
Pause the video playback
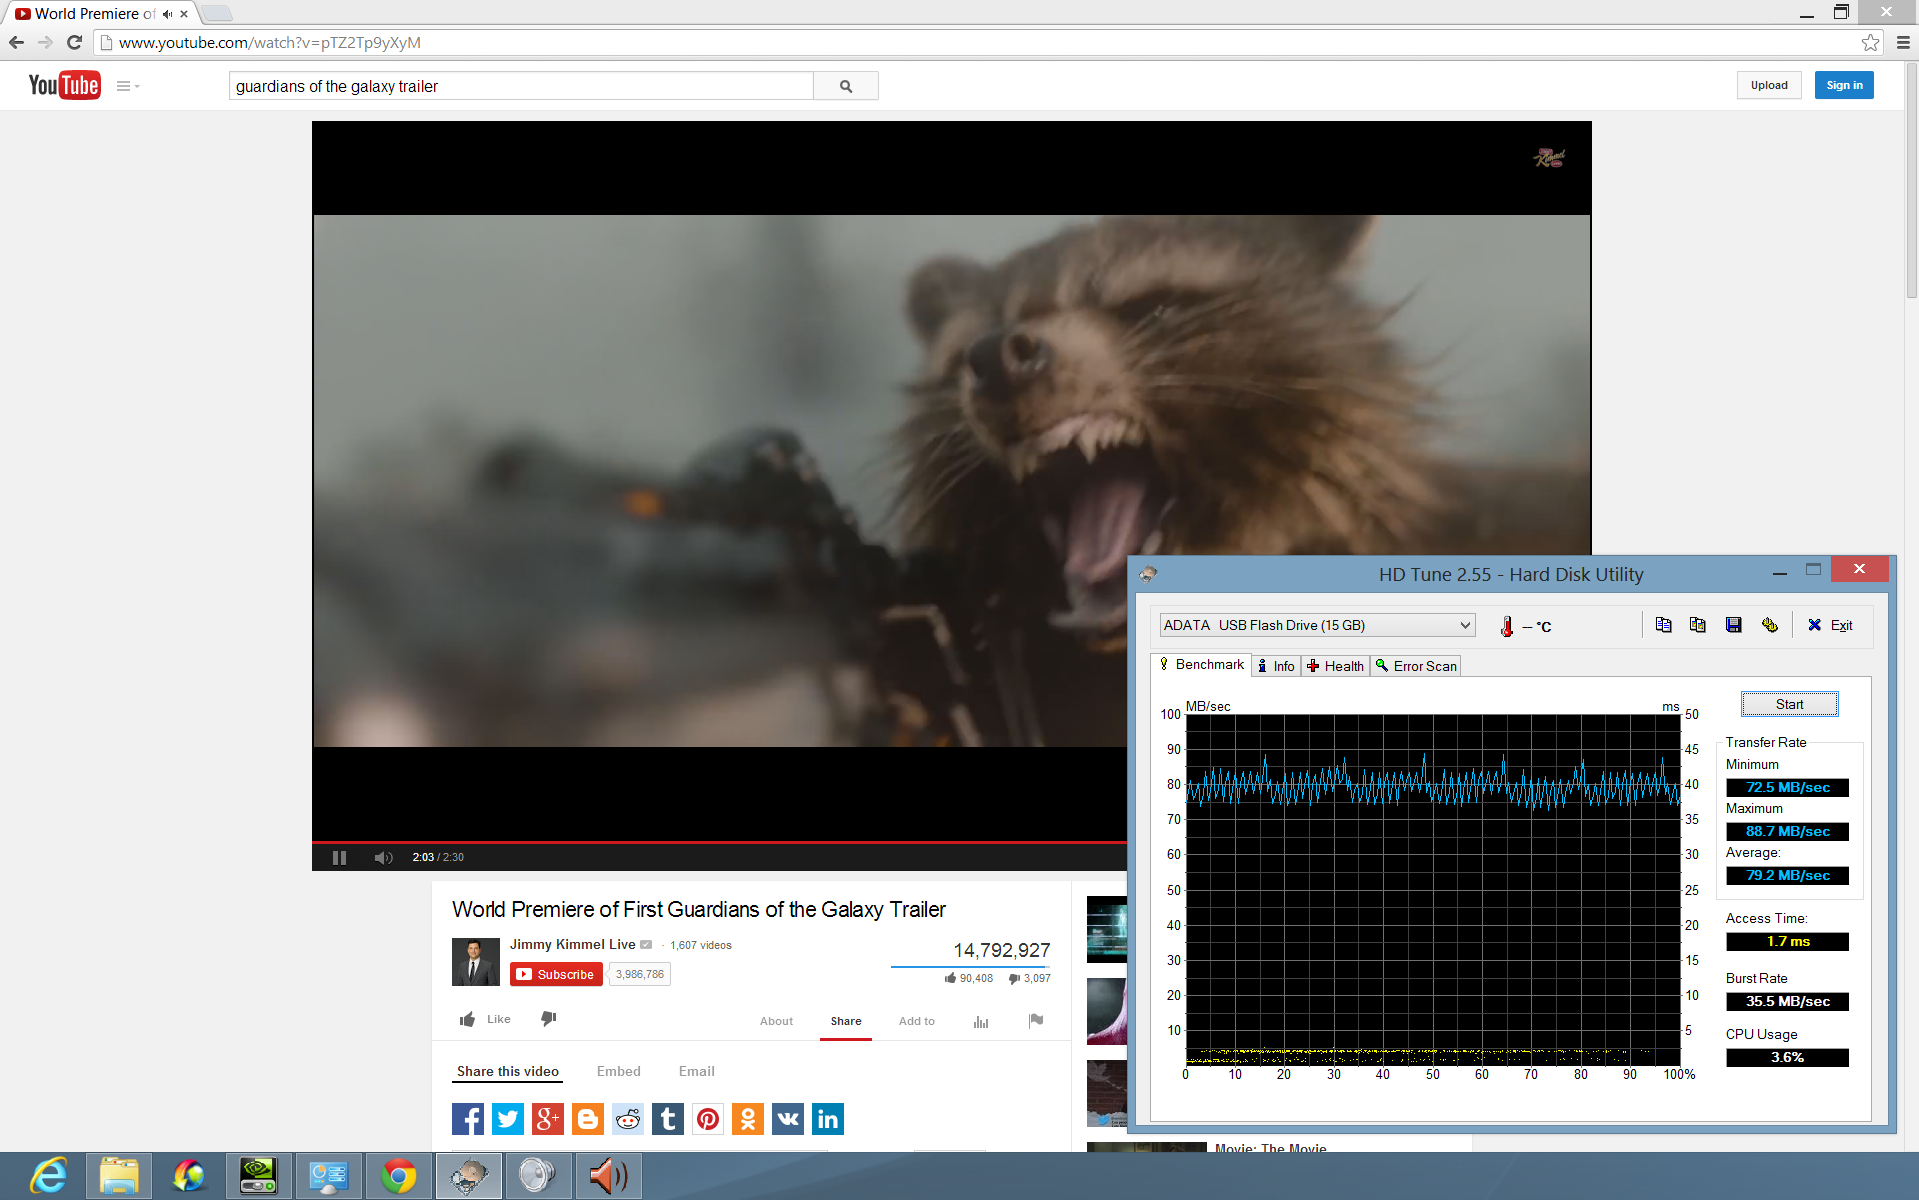click(339, 857)
